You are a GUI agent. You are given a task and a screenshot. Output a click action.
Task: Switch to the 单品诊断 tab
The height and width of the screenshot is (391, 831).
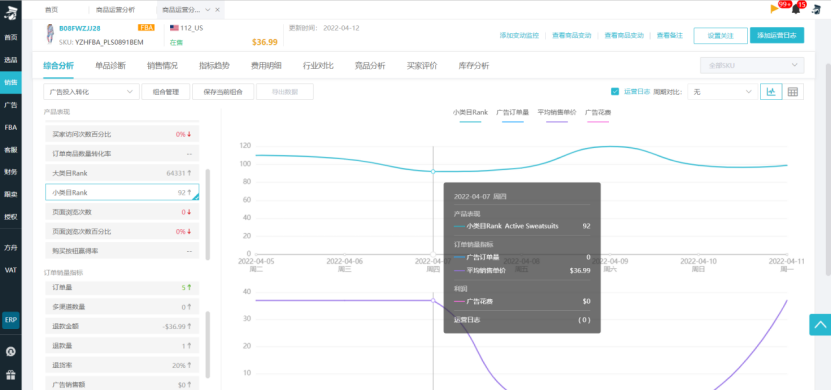pos(110,66)
